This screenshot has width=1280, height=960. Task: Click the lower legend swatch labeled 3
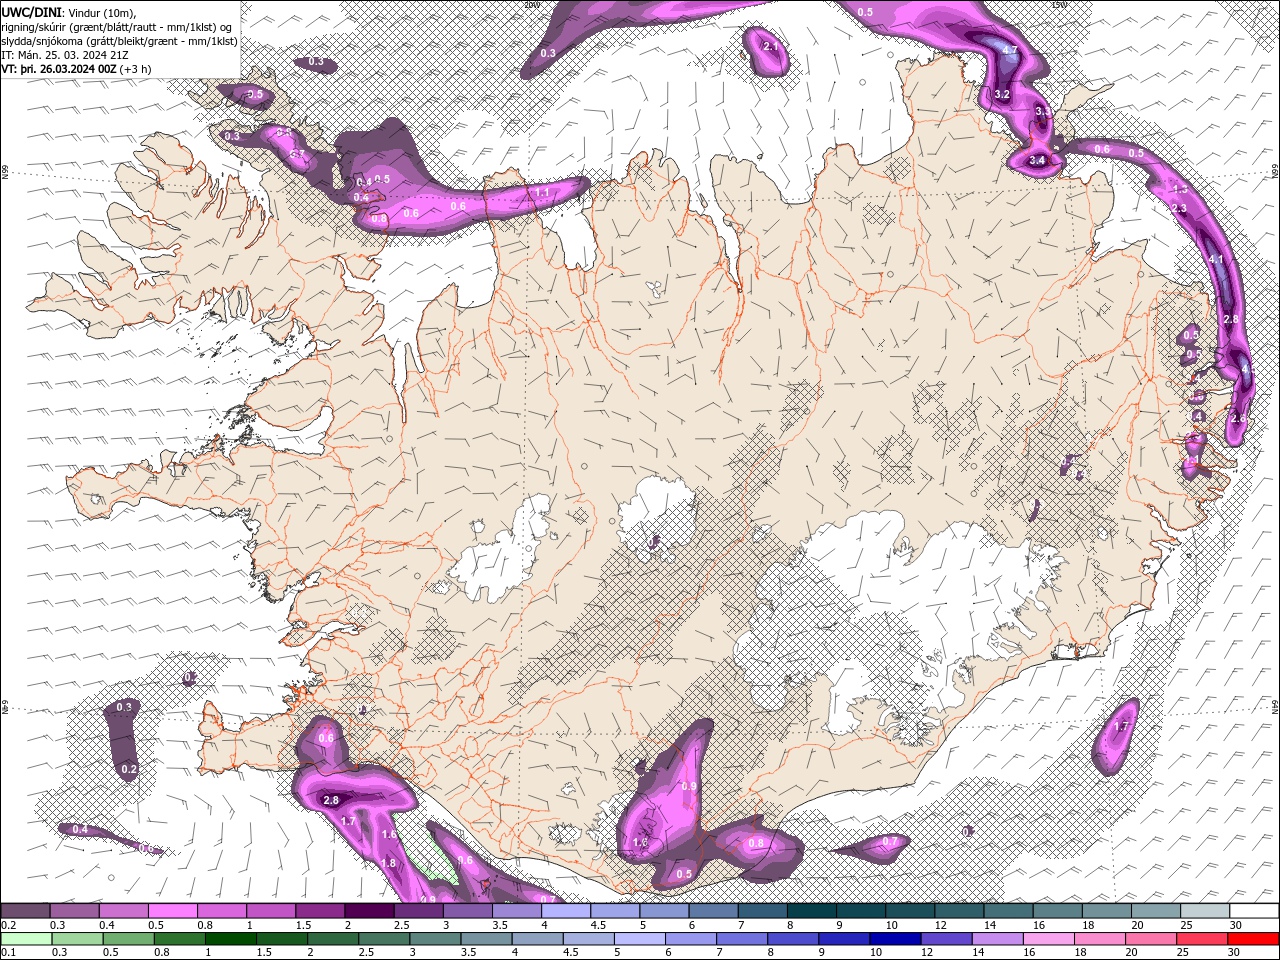tap(435, 939)
